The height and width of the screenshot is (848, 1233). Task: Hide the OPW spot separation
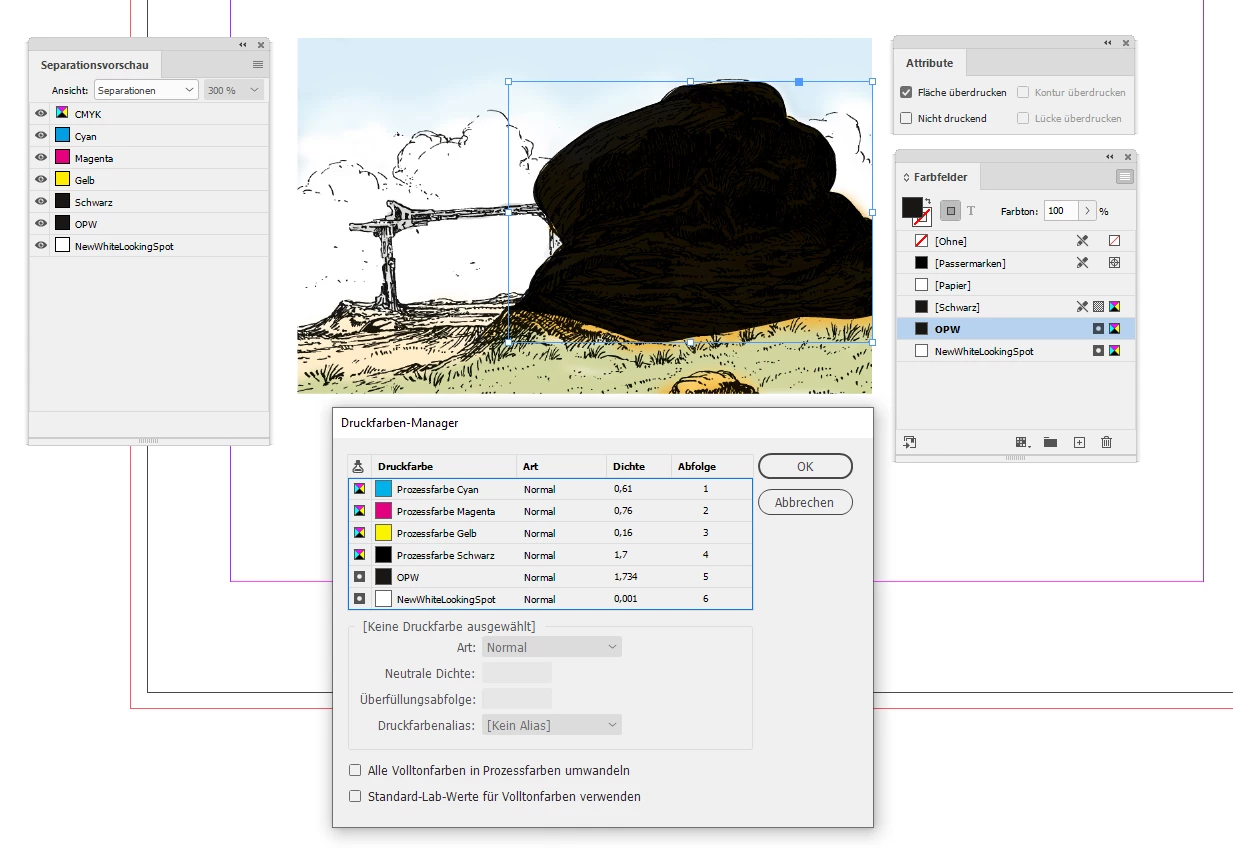(41, 224)
